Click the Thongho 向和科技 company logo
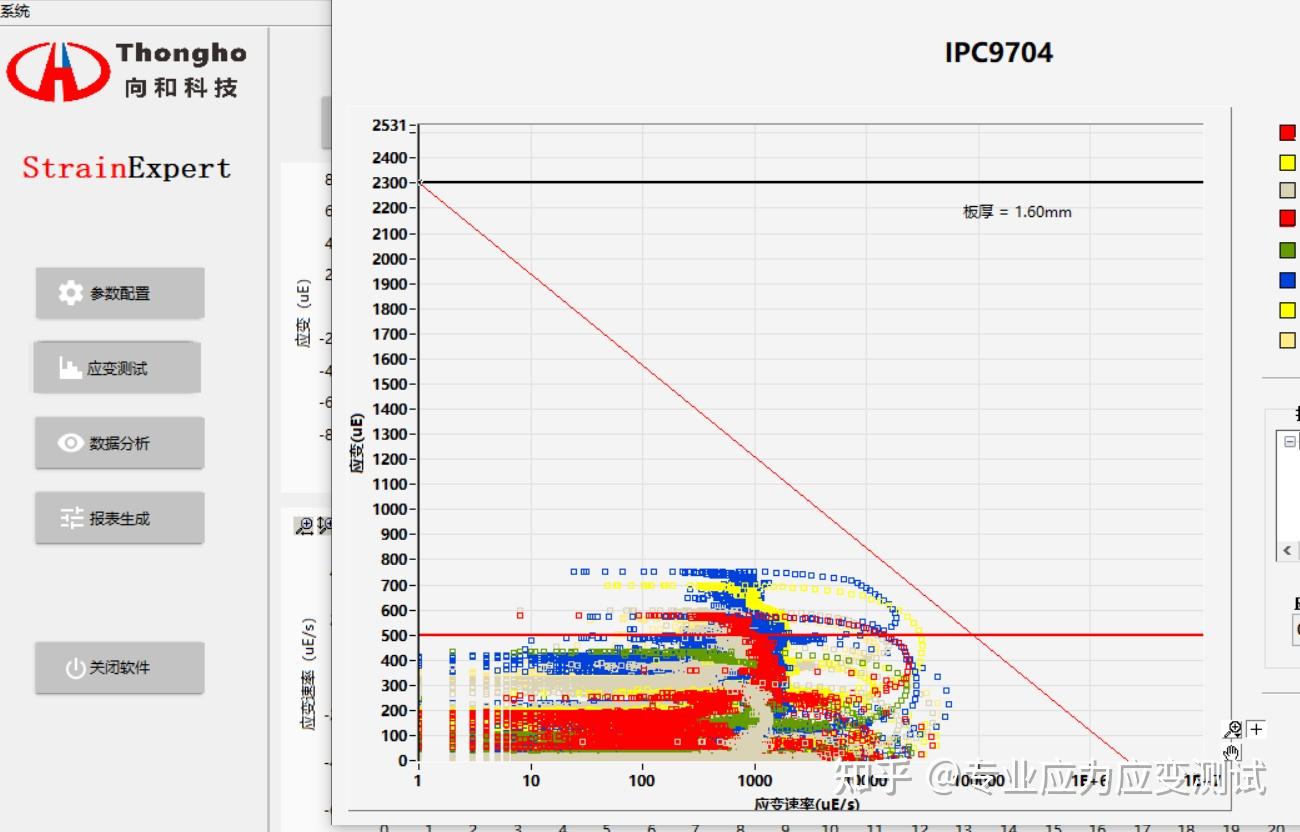Screen dimensions: 1300x832 coord(125,67)
